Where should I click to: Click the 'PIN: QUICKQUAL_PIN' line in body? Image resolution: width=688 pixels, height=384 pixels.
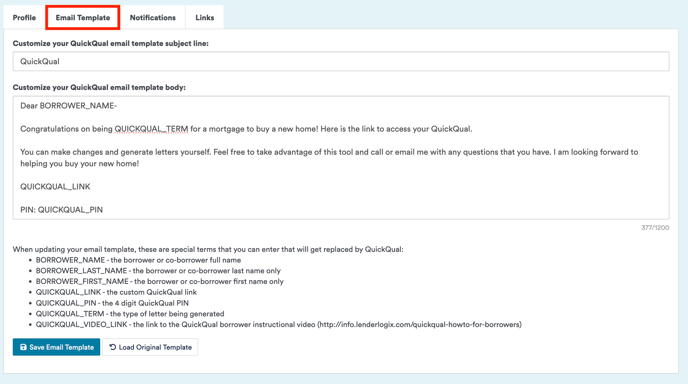(x=61, y=210)
